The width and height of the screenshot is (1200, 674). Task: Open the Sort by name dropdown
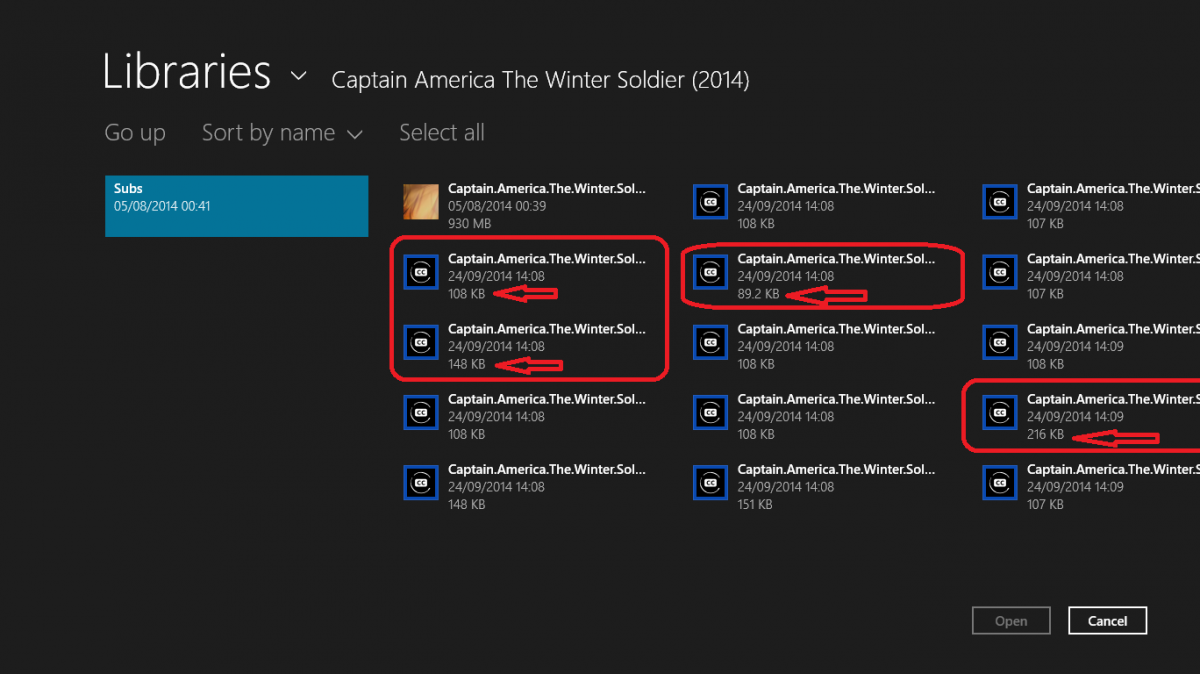coord(282,133)
